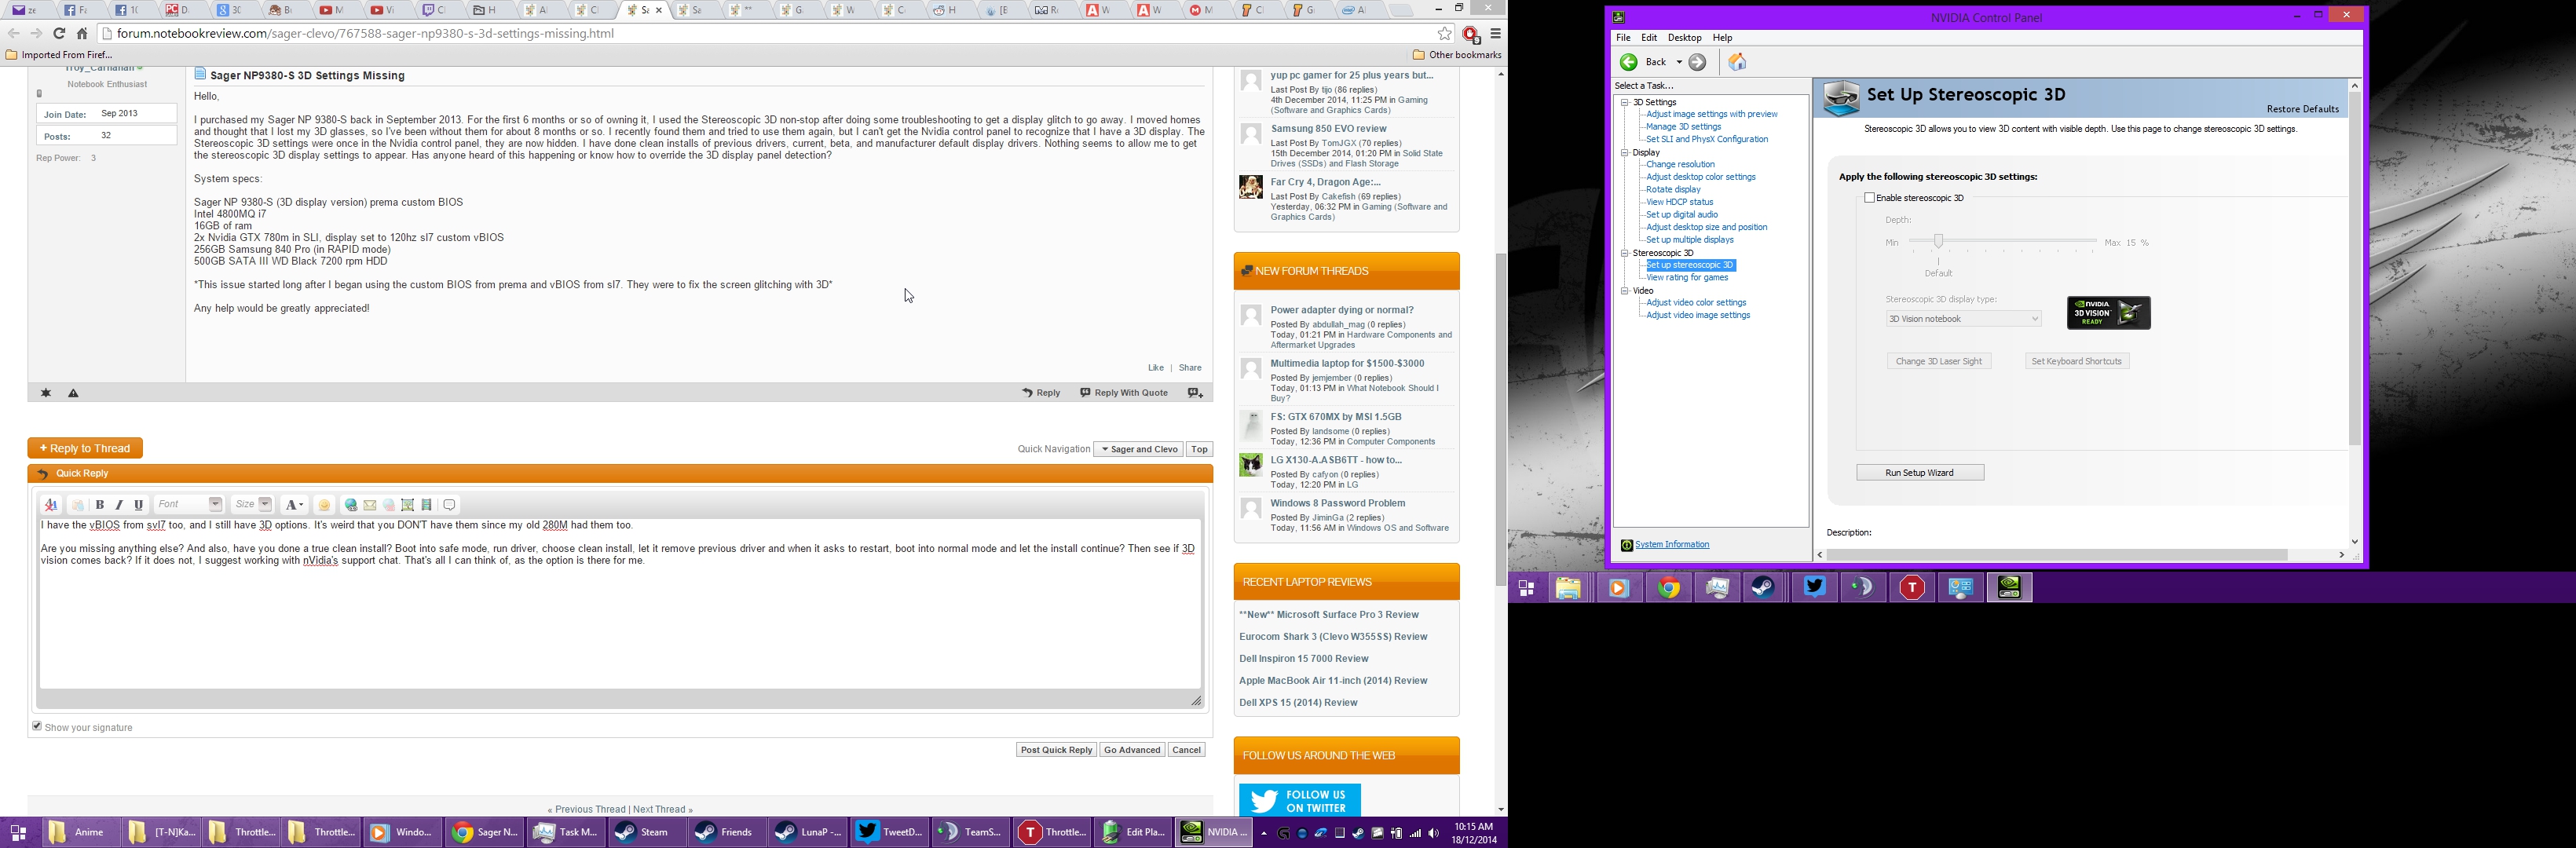This screenshot has height=848, width=2576.
Task: Insert a video in the reply editor
Action: pyautogui.click(x=427, y=505)
